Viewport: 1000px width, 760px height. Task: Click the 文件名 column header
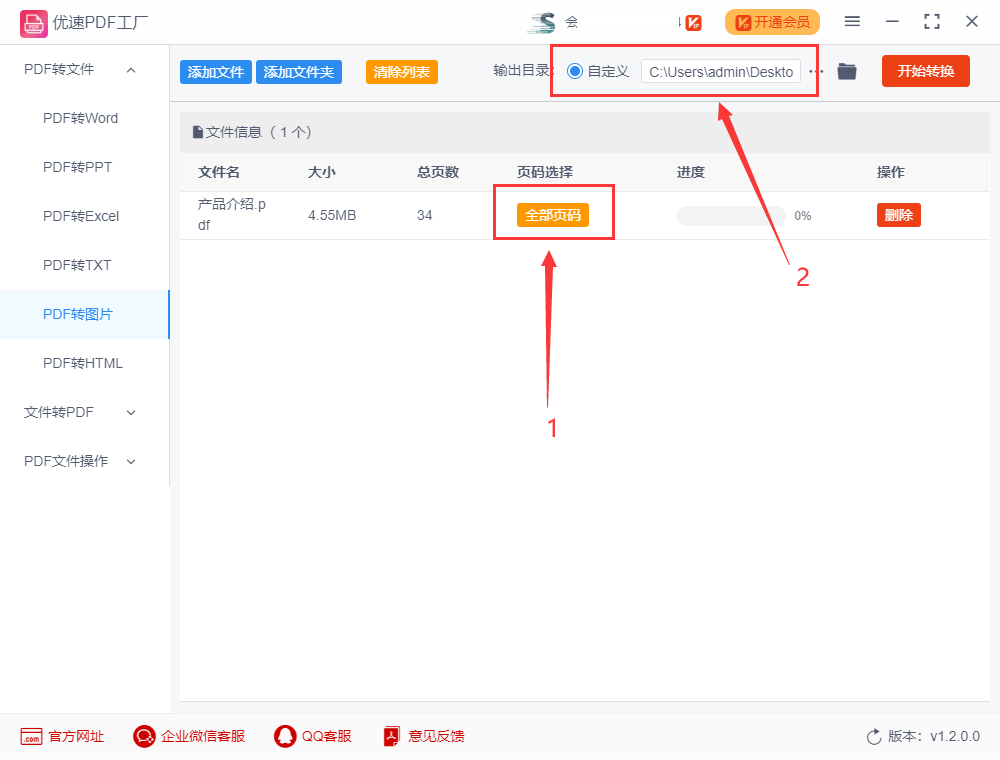pos(219,172)
